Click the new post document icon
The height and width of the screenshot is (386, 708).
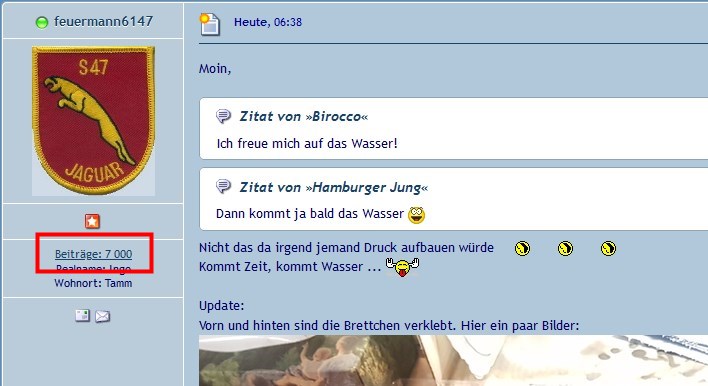pyautogui.click(x=210, y=24)
